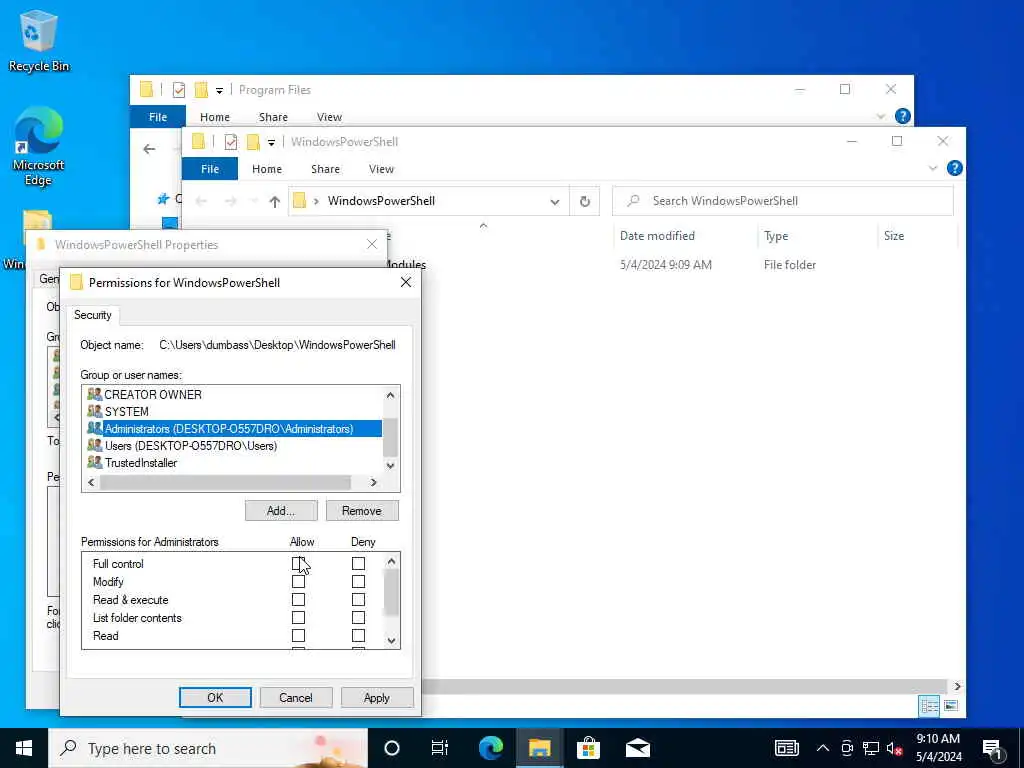This screenshot has width=1024, height=768.
Task: Select TrustedInstaller in the group list
Action: pos(141,462)
